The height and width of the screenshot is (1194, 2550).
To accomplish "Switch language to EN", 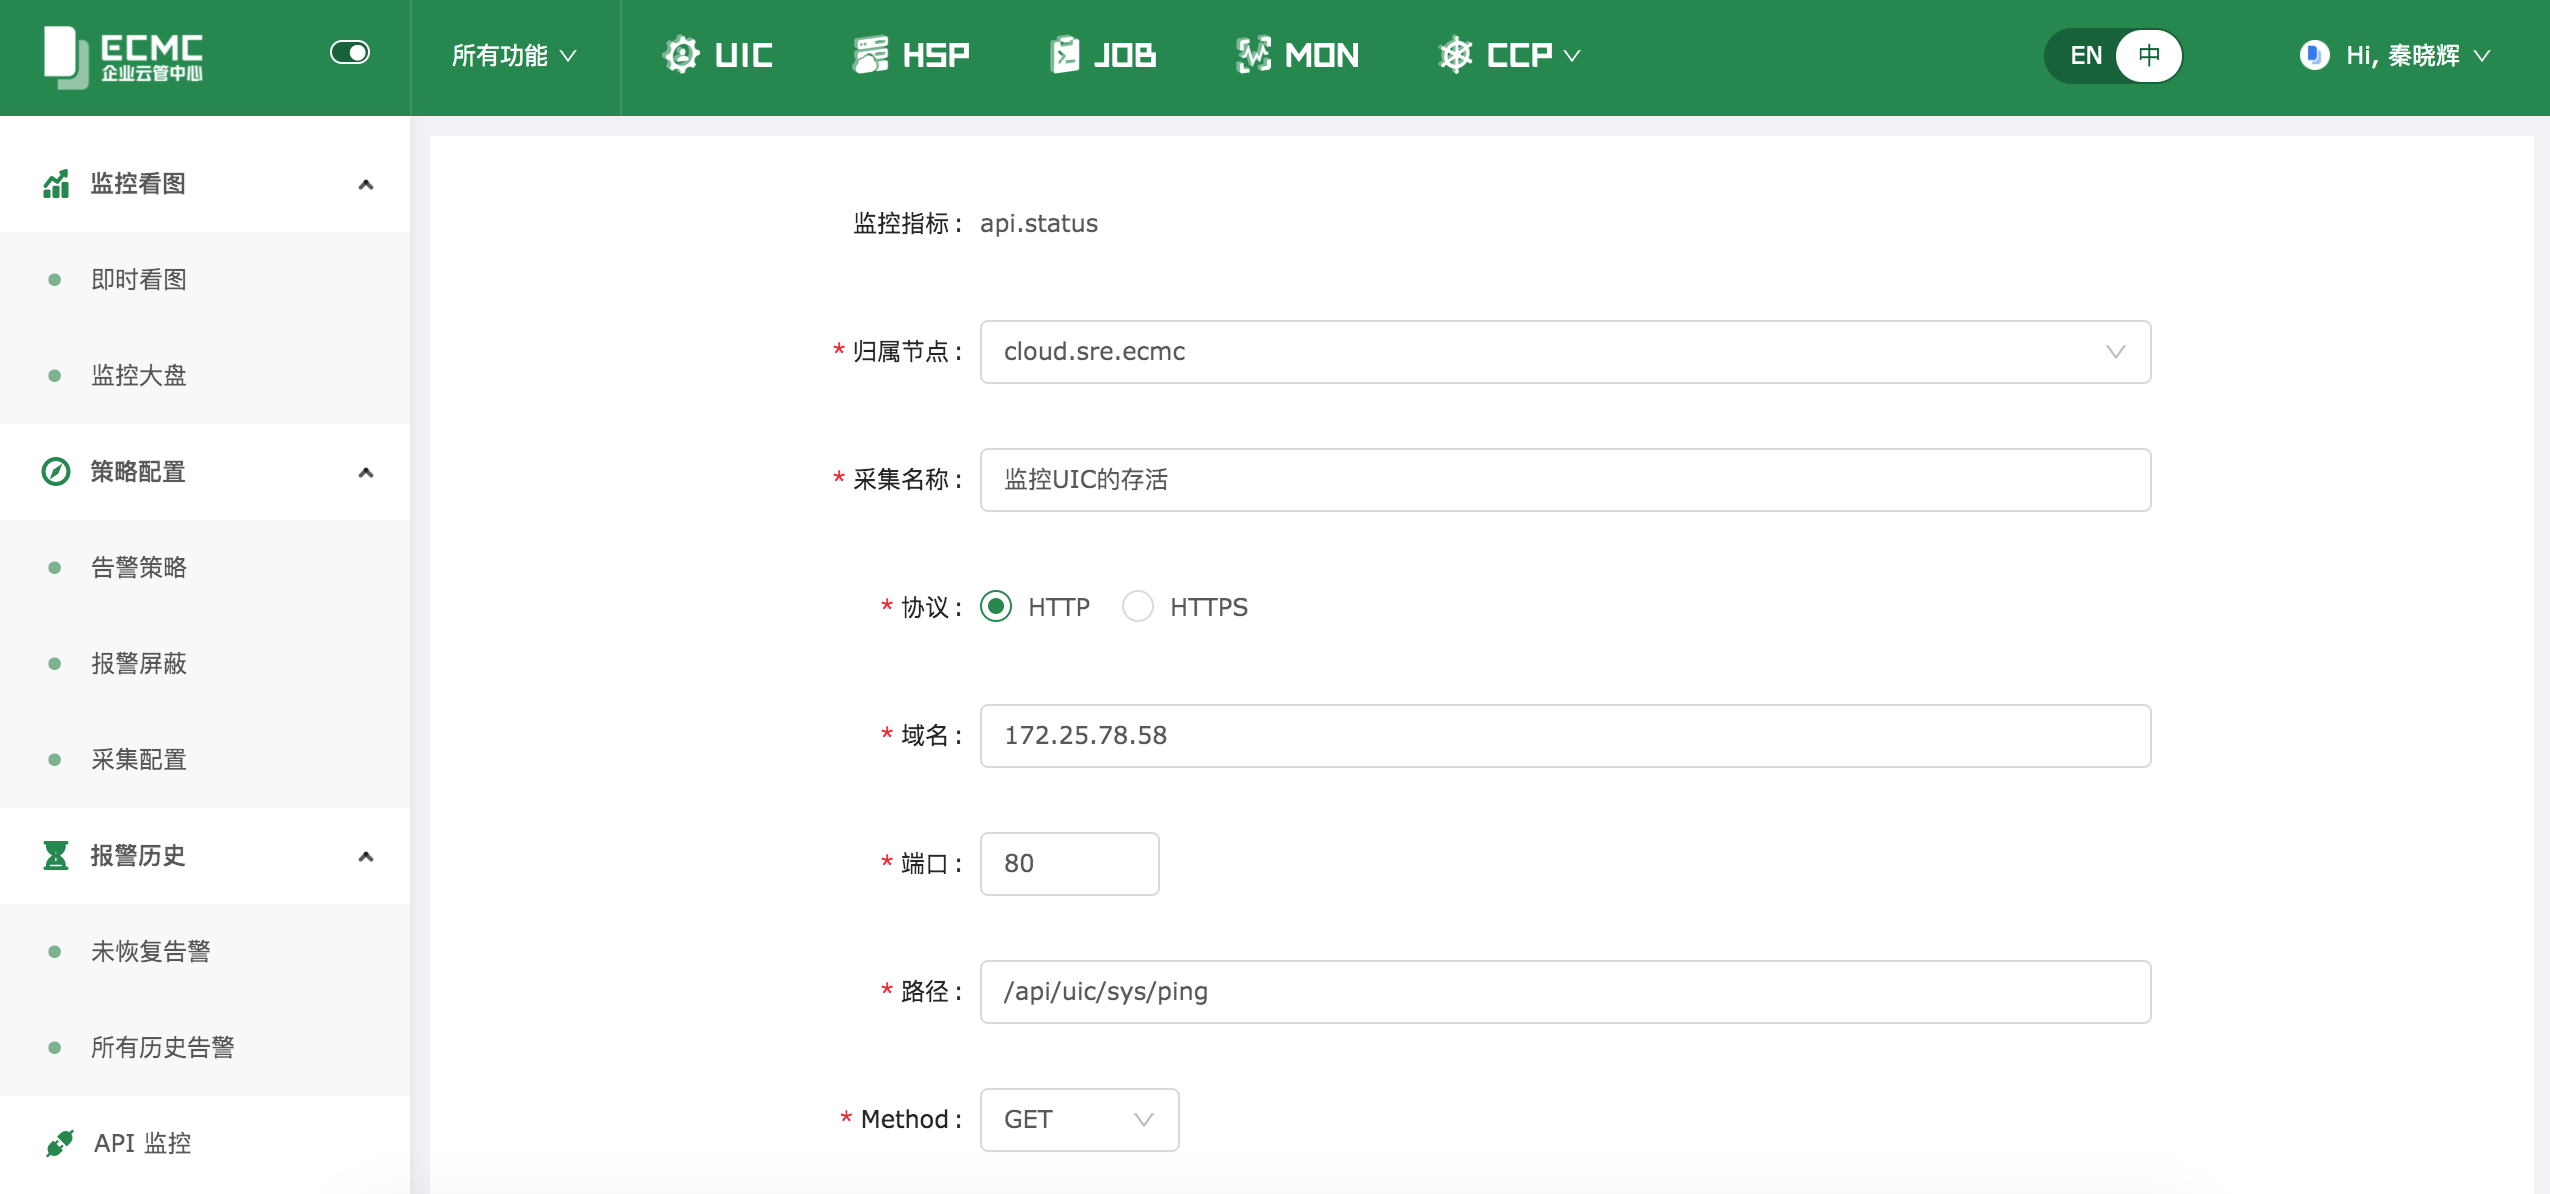I will (2086, 56).
